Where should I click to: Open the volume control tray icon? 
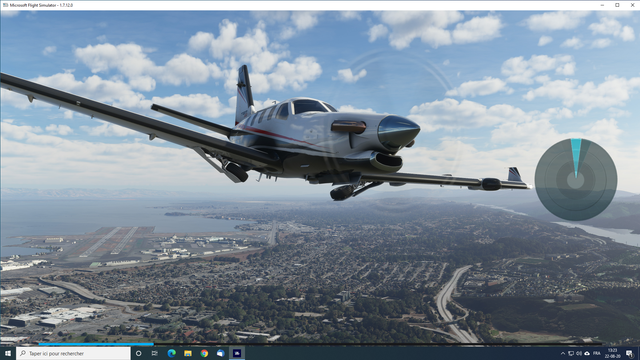pyautogui.click(x=579, y=353)
